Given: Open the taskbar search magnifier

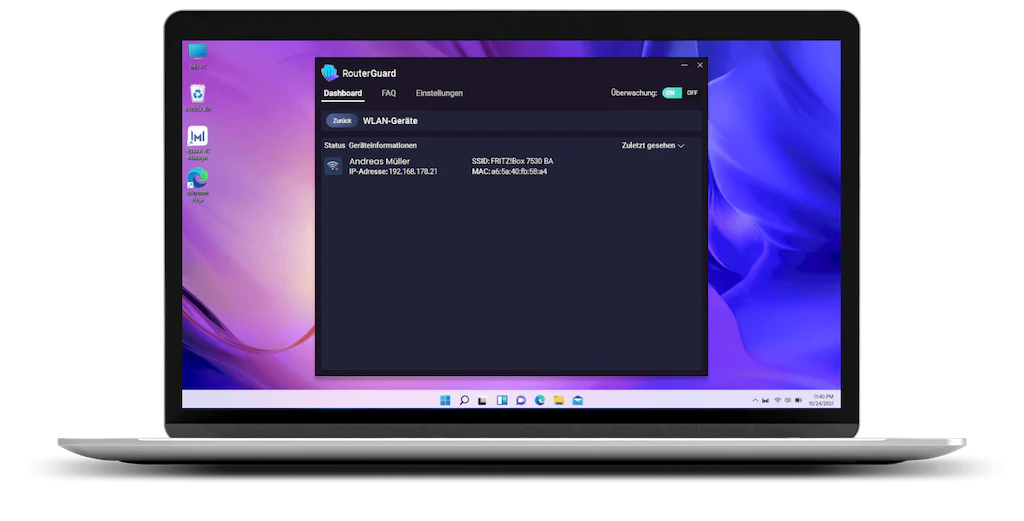Looking at the screenshot, I should point(464,400).
